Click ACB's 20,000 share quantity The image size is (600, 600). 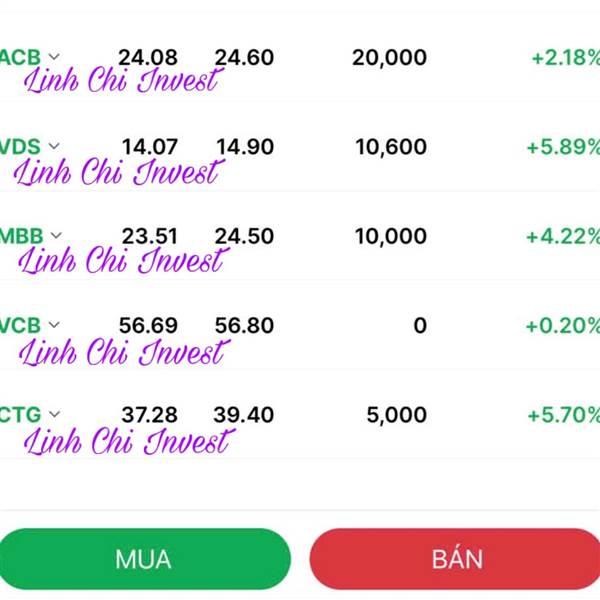[389, 58]
